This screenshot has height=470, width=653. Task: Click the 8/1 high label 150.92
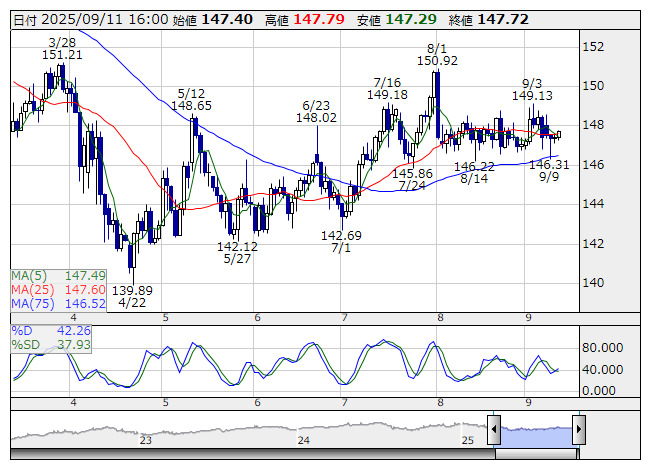[436, 61]
